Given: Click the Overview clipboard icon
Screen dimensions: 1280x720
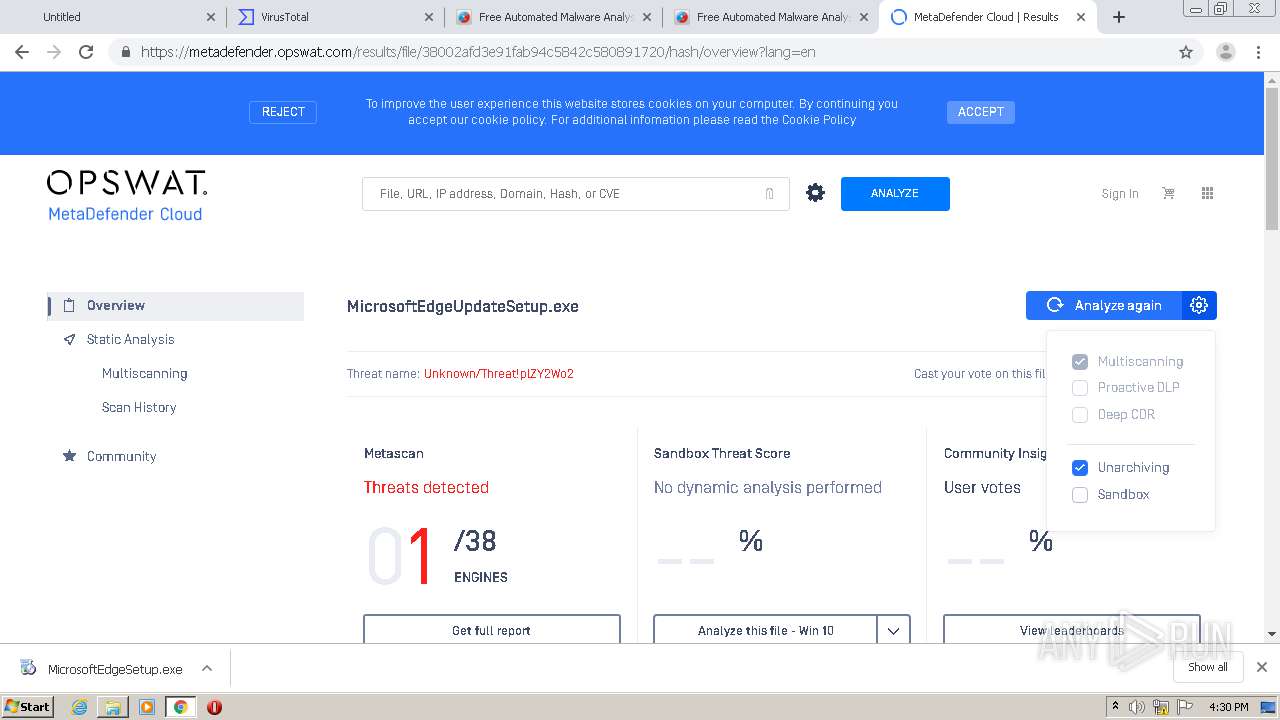Looking at the screenshot, I should 69,306.
